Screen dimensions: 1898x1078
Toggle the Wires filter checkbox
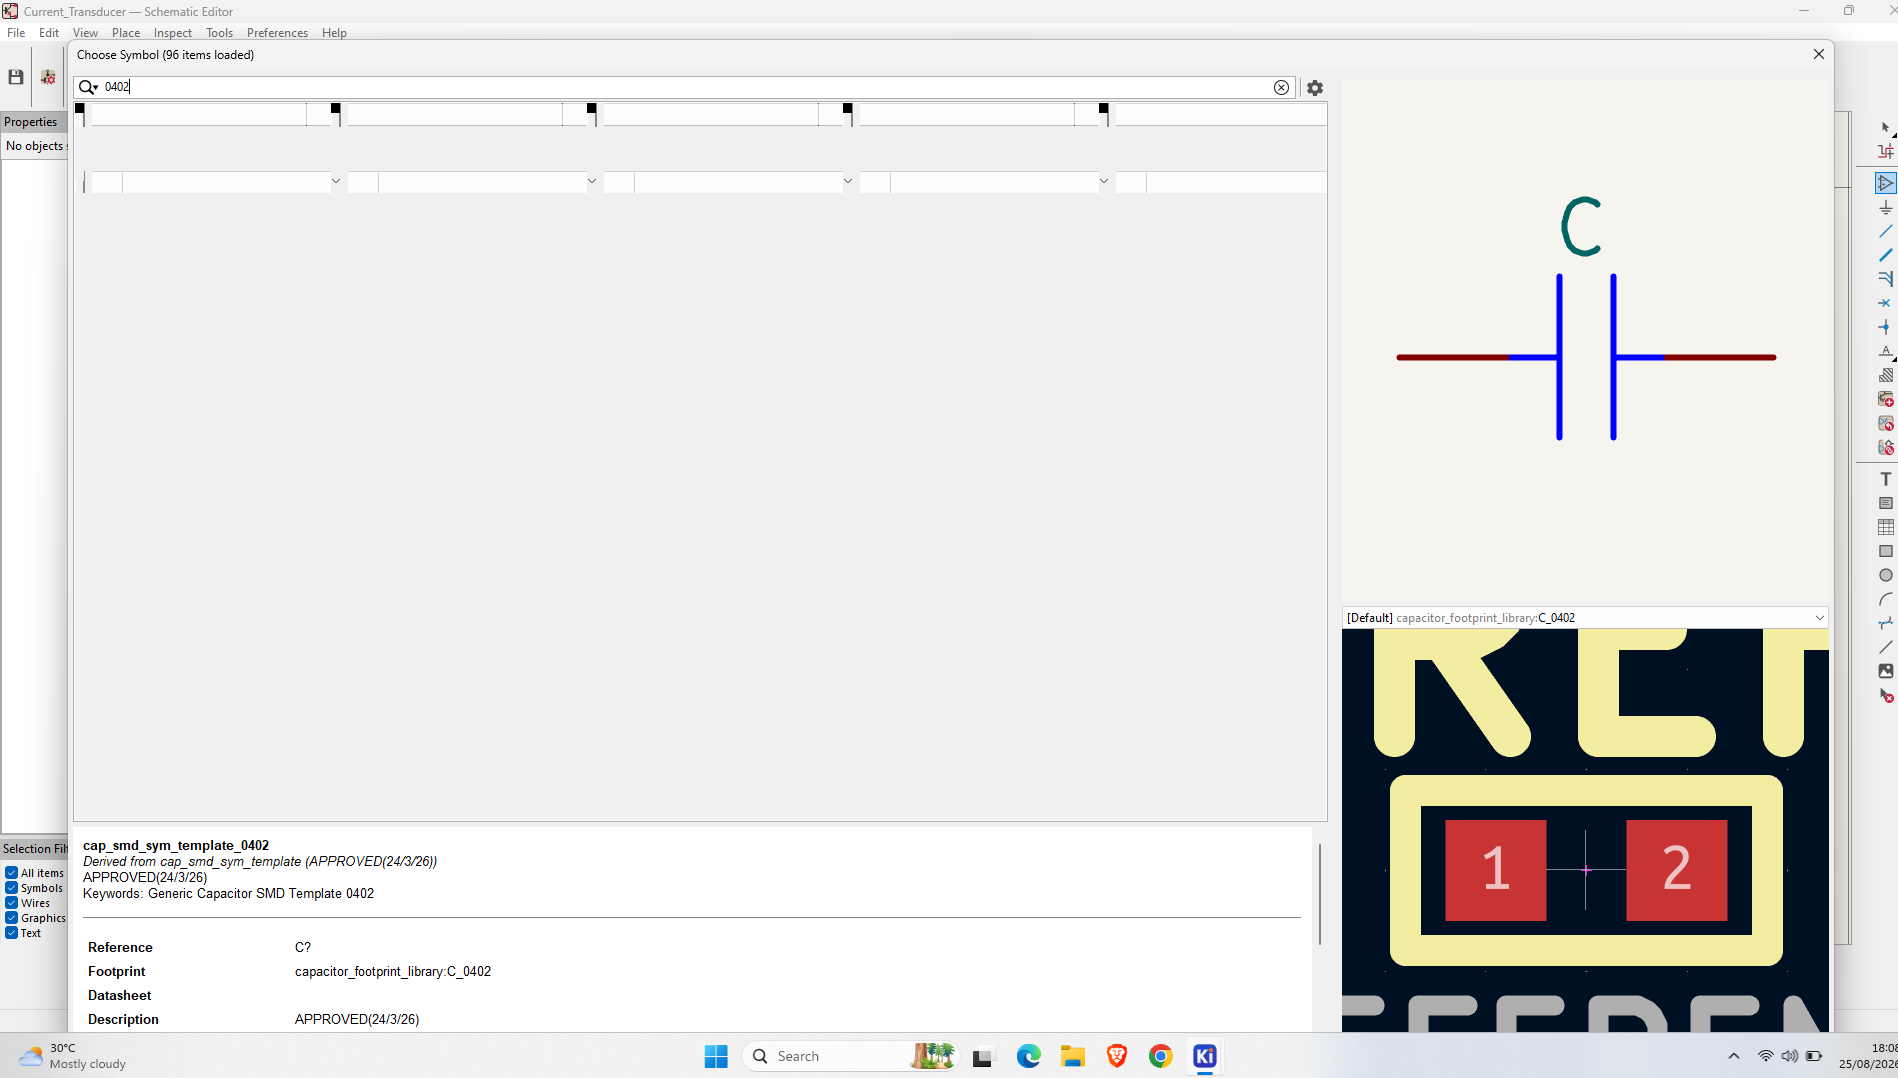click(12, 903)
